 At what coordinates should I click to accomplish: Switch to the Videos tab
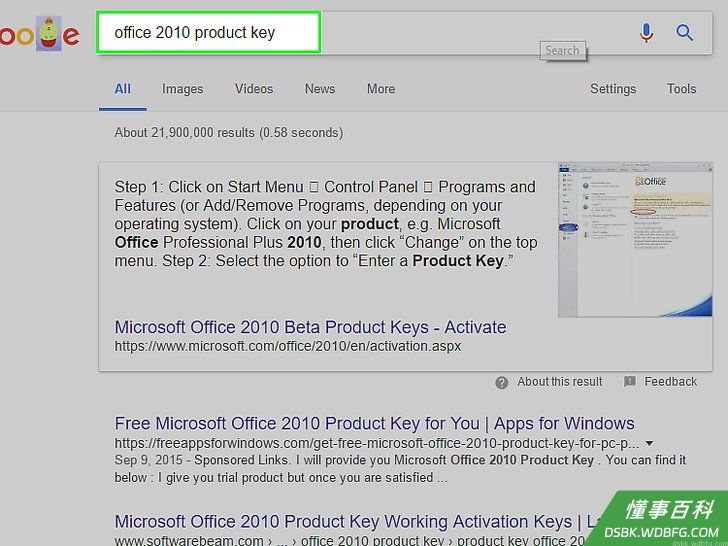tap(254, 89)
